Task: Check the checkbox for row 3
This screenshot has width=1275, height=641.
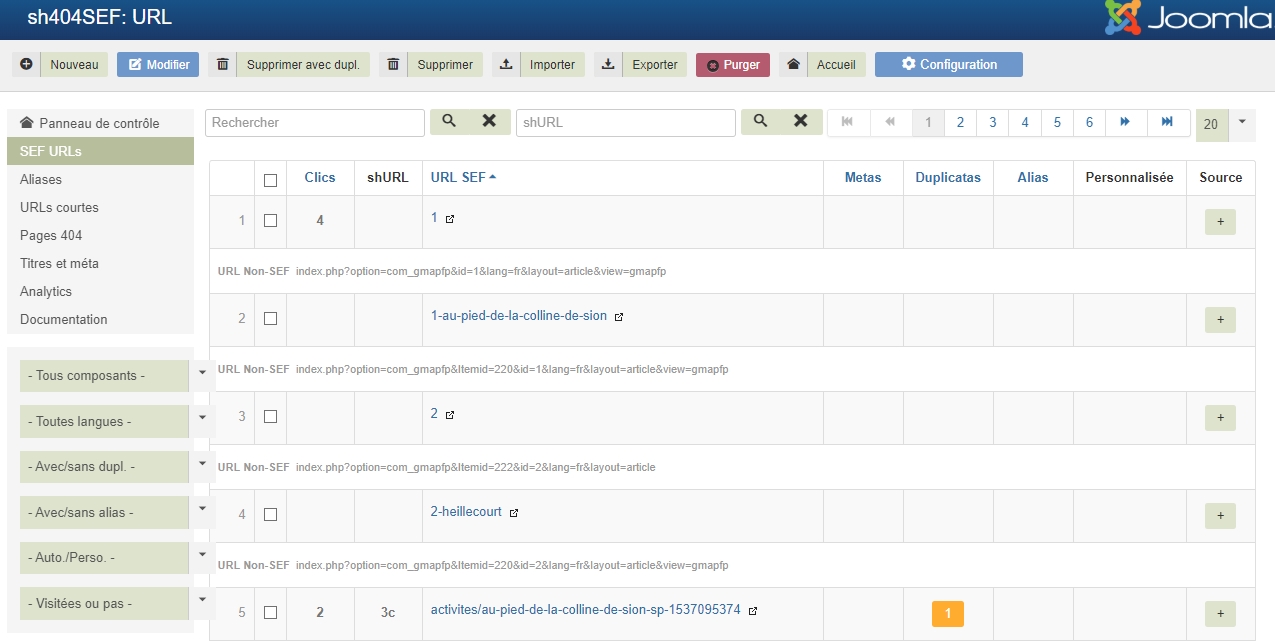Action: (270, 417)
